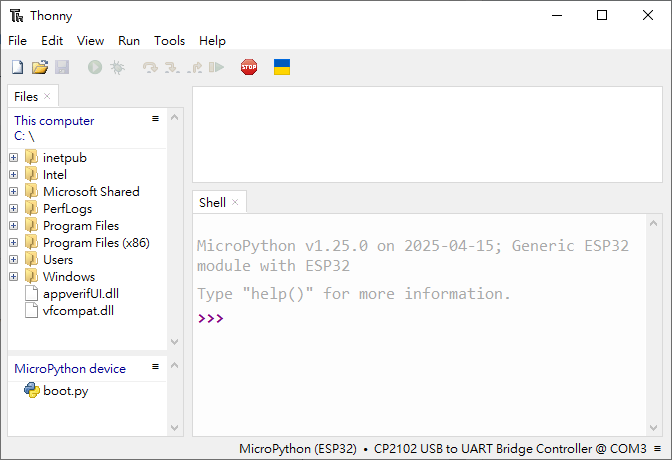This screenshot has width=672, height=460.
Task: Close the Shell tab
Action: 235,202
